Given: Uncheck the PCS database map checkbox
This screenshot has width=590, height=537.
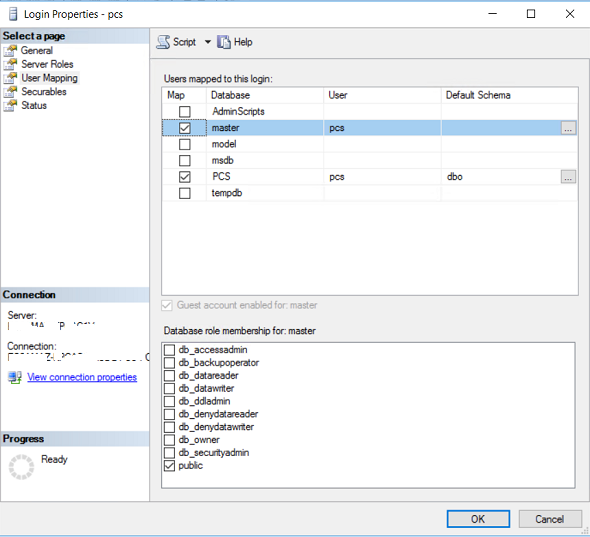Looking at the screenshot, I should pyautogui.click(x=184, y=177).
